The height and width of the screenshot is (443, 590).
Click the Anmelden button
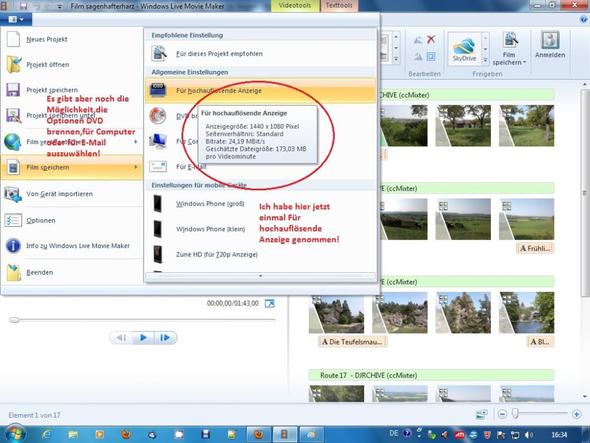point(550,45)
